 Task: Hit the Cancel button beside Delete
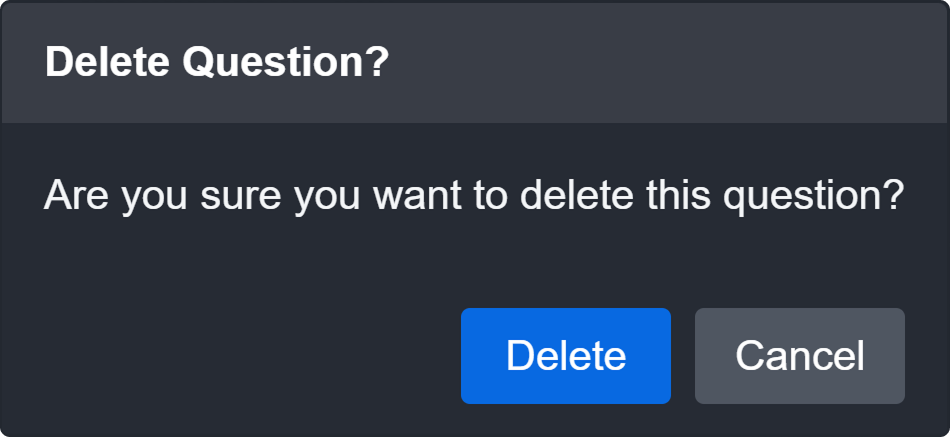point(799,356)
